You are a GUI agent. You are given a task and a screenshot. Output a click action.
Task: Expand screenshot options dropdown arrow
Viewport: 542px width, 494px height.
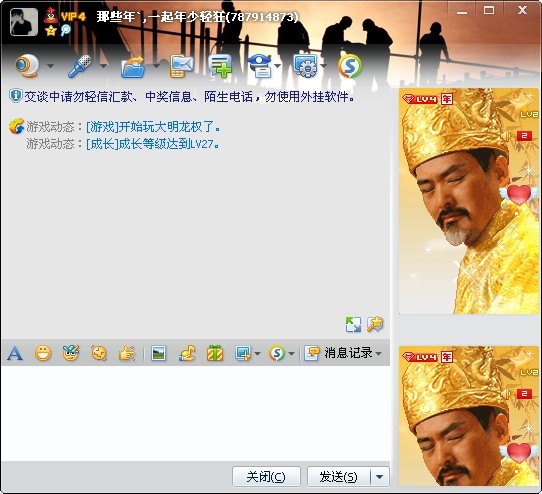(x=257, y=353)
